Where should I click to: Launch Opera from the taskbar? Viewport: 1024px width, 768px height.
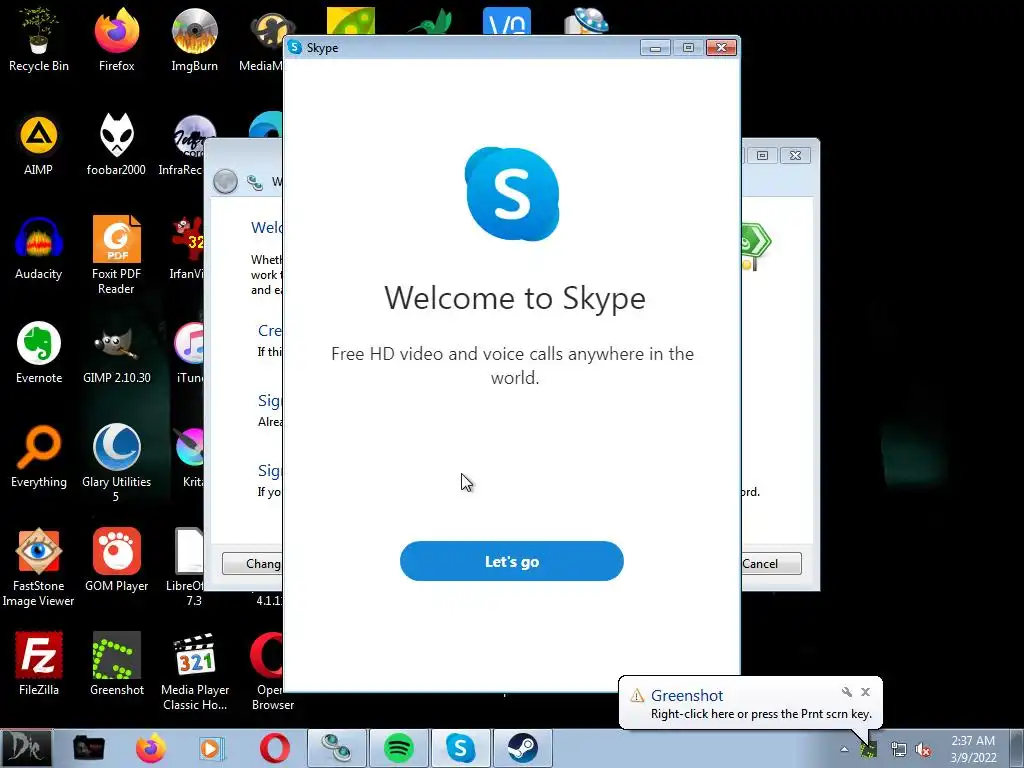[274, 748]
